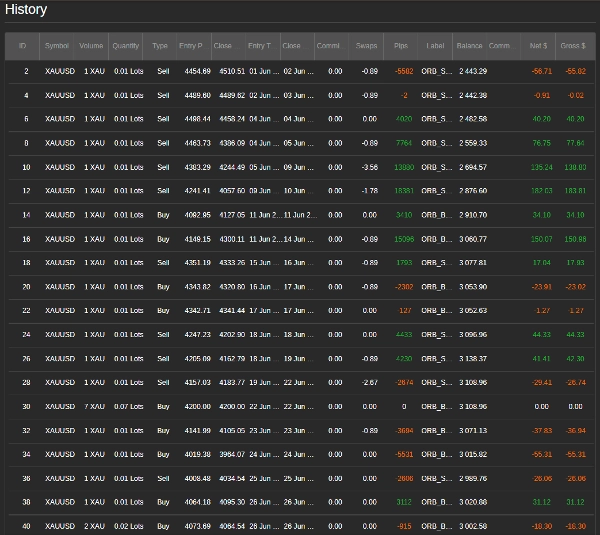Click swaps value -2.67
The height and width of the screenshot is (535, 600).
pos(370,383)
